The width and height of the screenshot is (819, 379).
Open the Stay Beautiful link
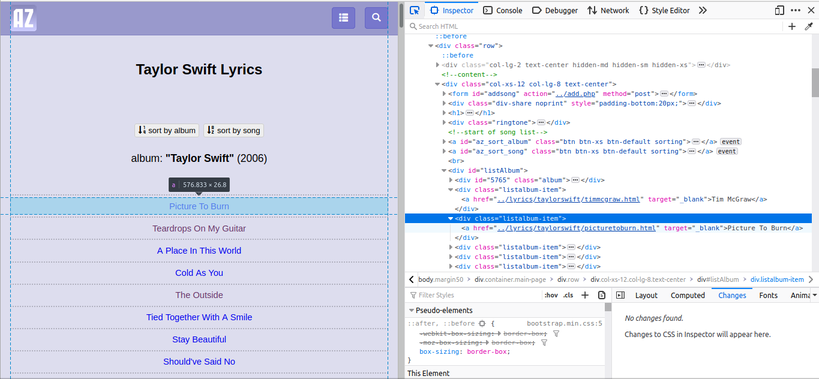[199, 339]
